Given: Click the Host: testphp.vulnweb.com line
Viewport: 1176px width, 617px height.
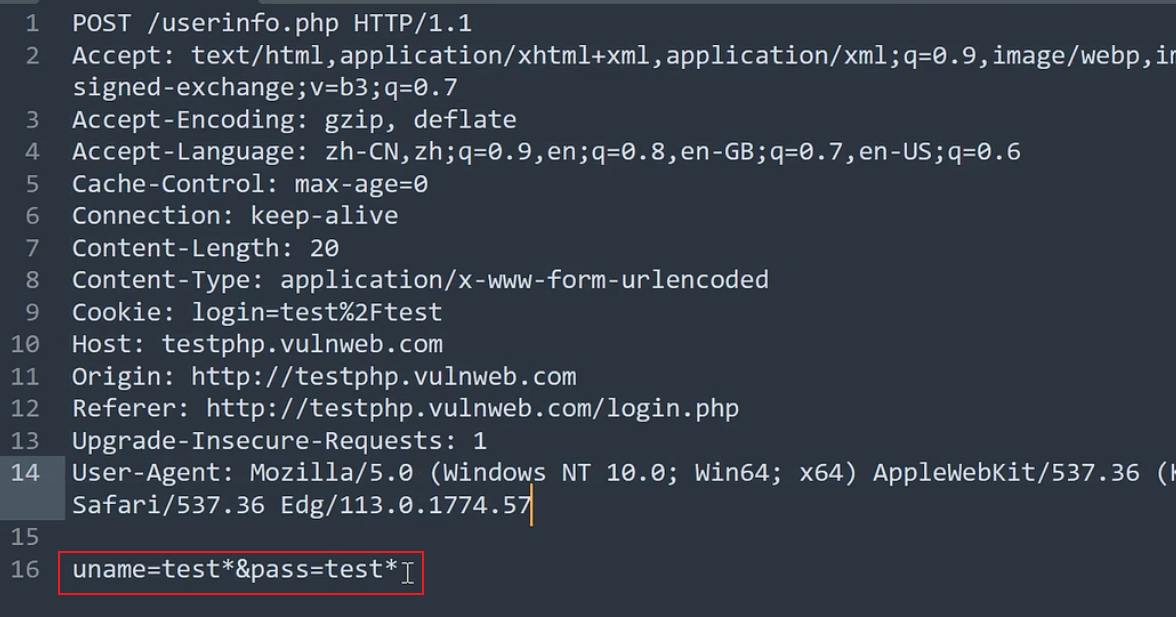Looking at the screenshot, I should 257,344.
